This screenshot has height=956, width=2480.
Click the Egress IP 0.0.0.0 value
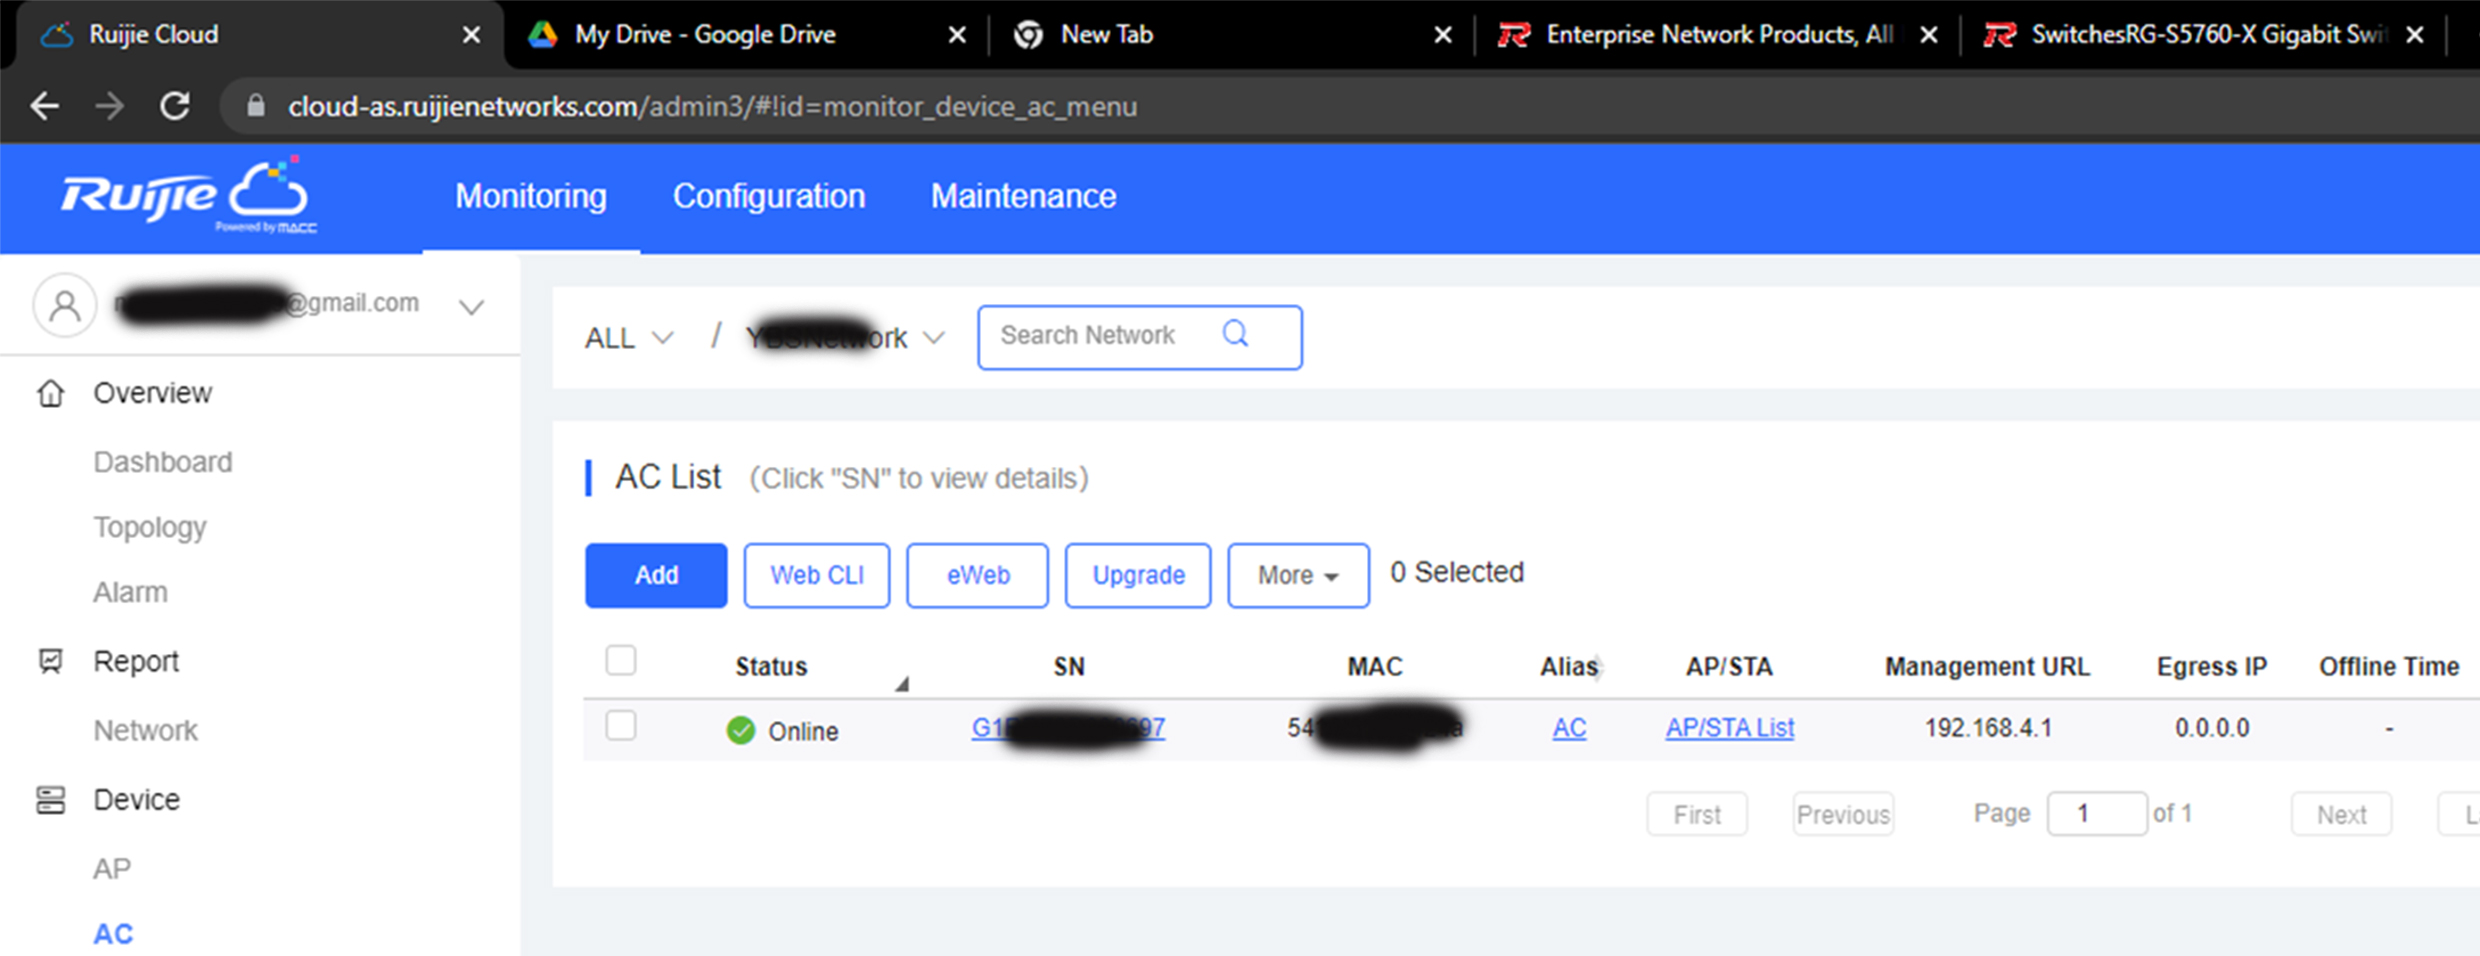[2212, 728]
